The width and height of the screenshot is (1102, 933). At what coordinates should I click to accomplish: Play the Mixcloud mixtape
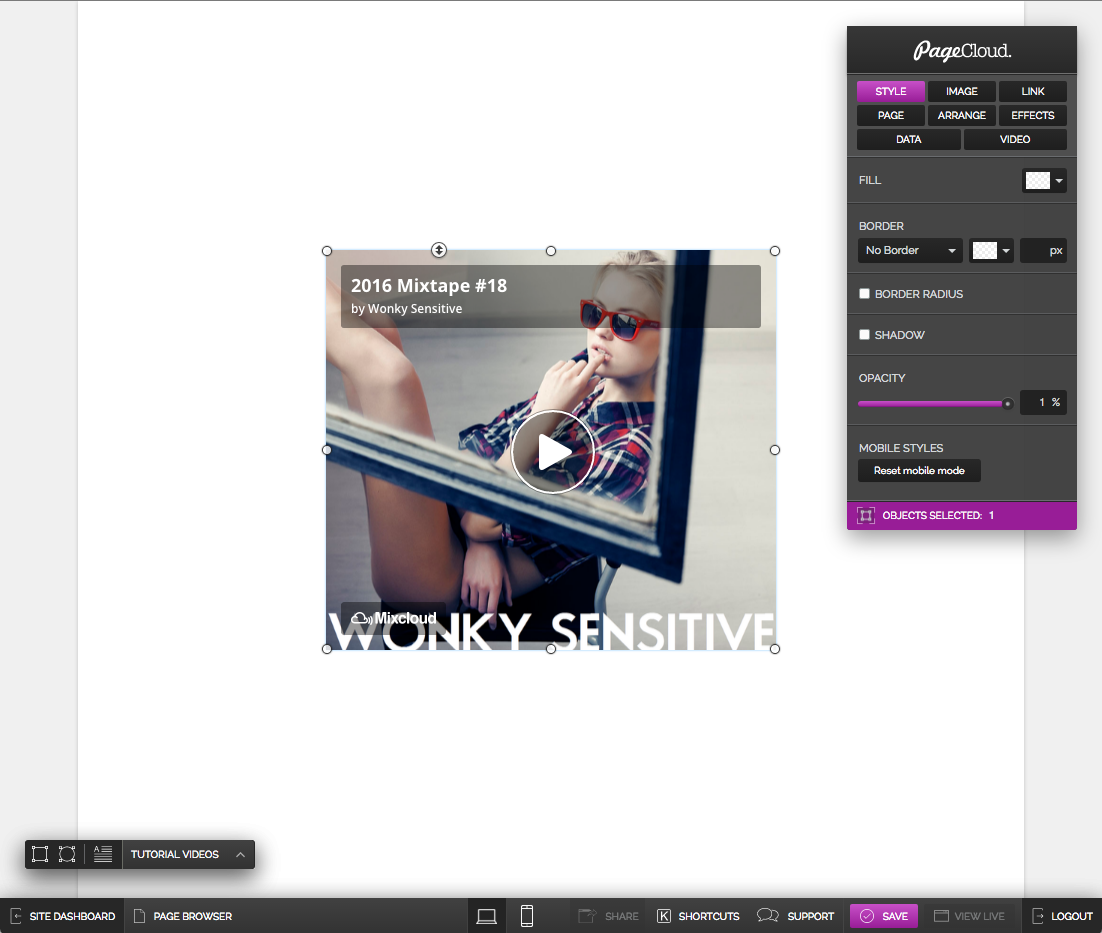[x=552, y=452]
